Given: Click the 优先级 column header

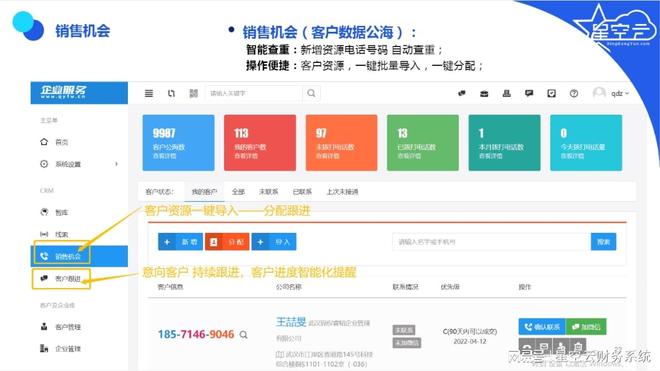Looking at the screenshot, I should pos(450,287).
